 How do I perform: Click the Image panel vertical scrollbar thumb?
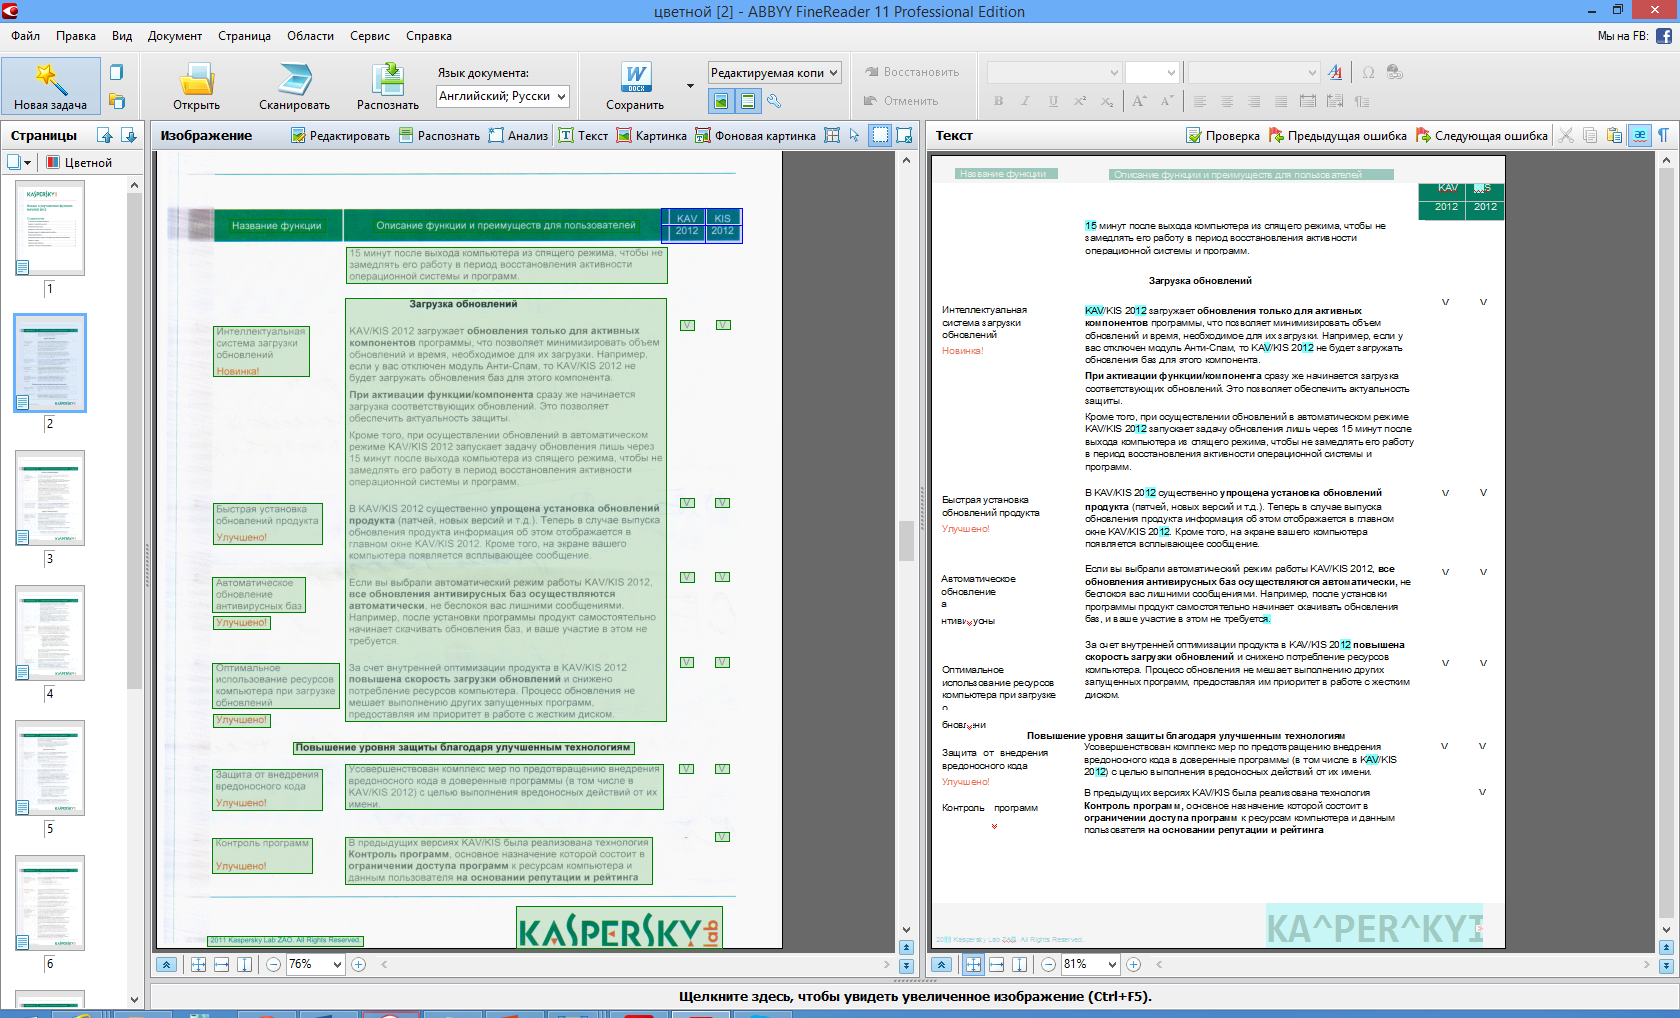coord(906,541)
